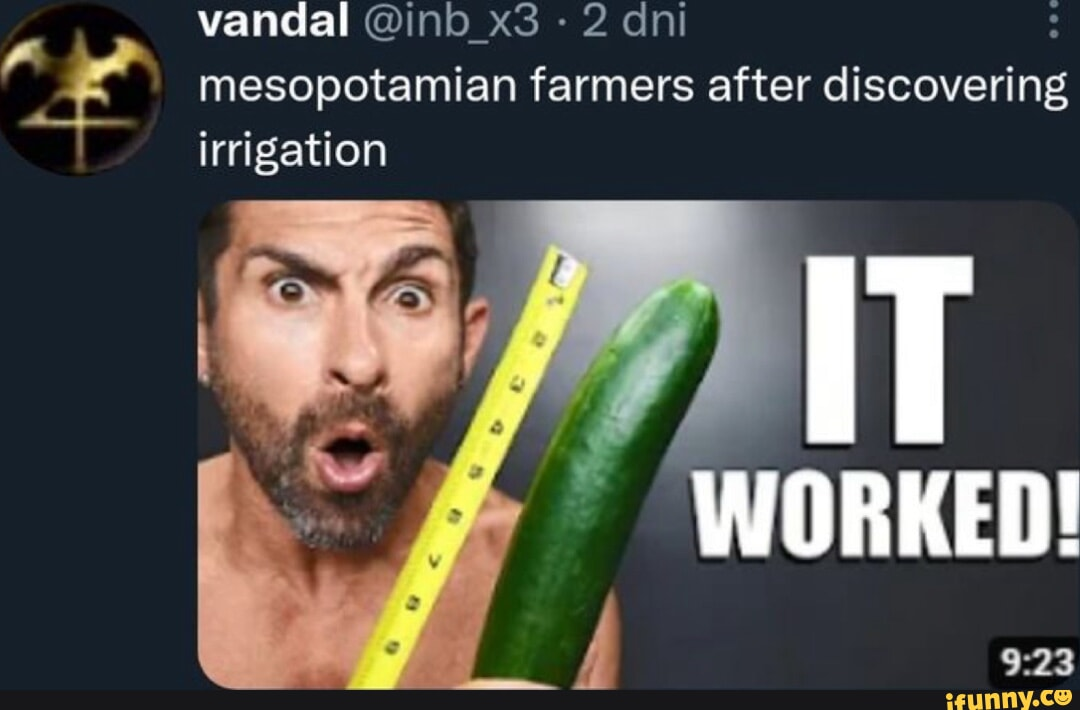This screenshot has height=710, width=1080.
Task: Click the smiley face in ifunny logo
Action: (1061, 698)
